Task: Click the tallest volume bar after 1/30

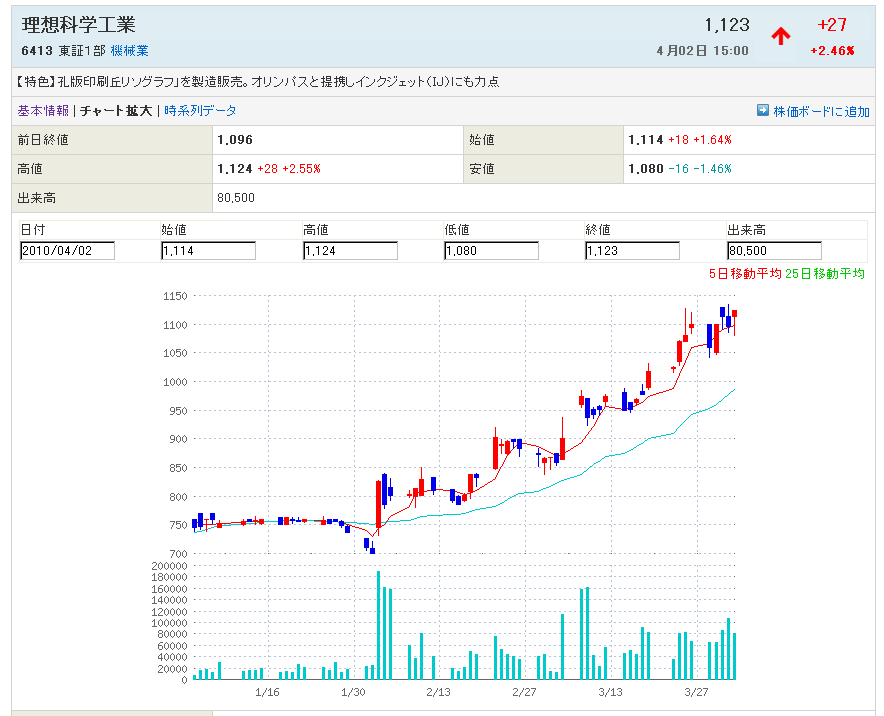Action: [378, 625]
